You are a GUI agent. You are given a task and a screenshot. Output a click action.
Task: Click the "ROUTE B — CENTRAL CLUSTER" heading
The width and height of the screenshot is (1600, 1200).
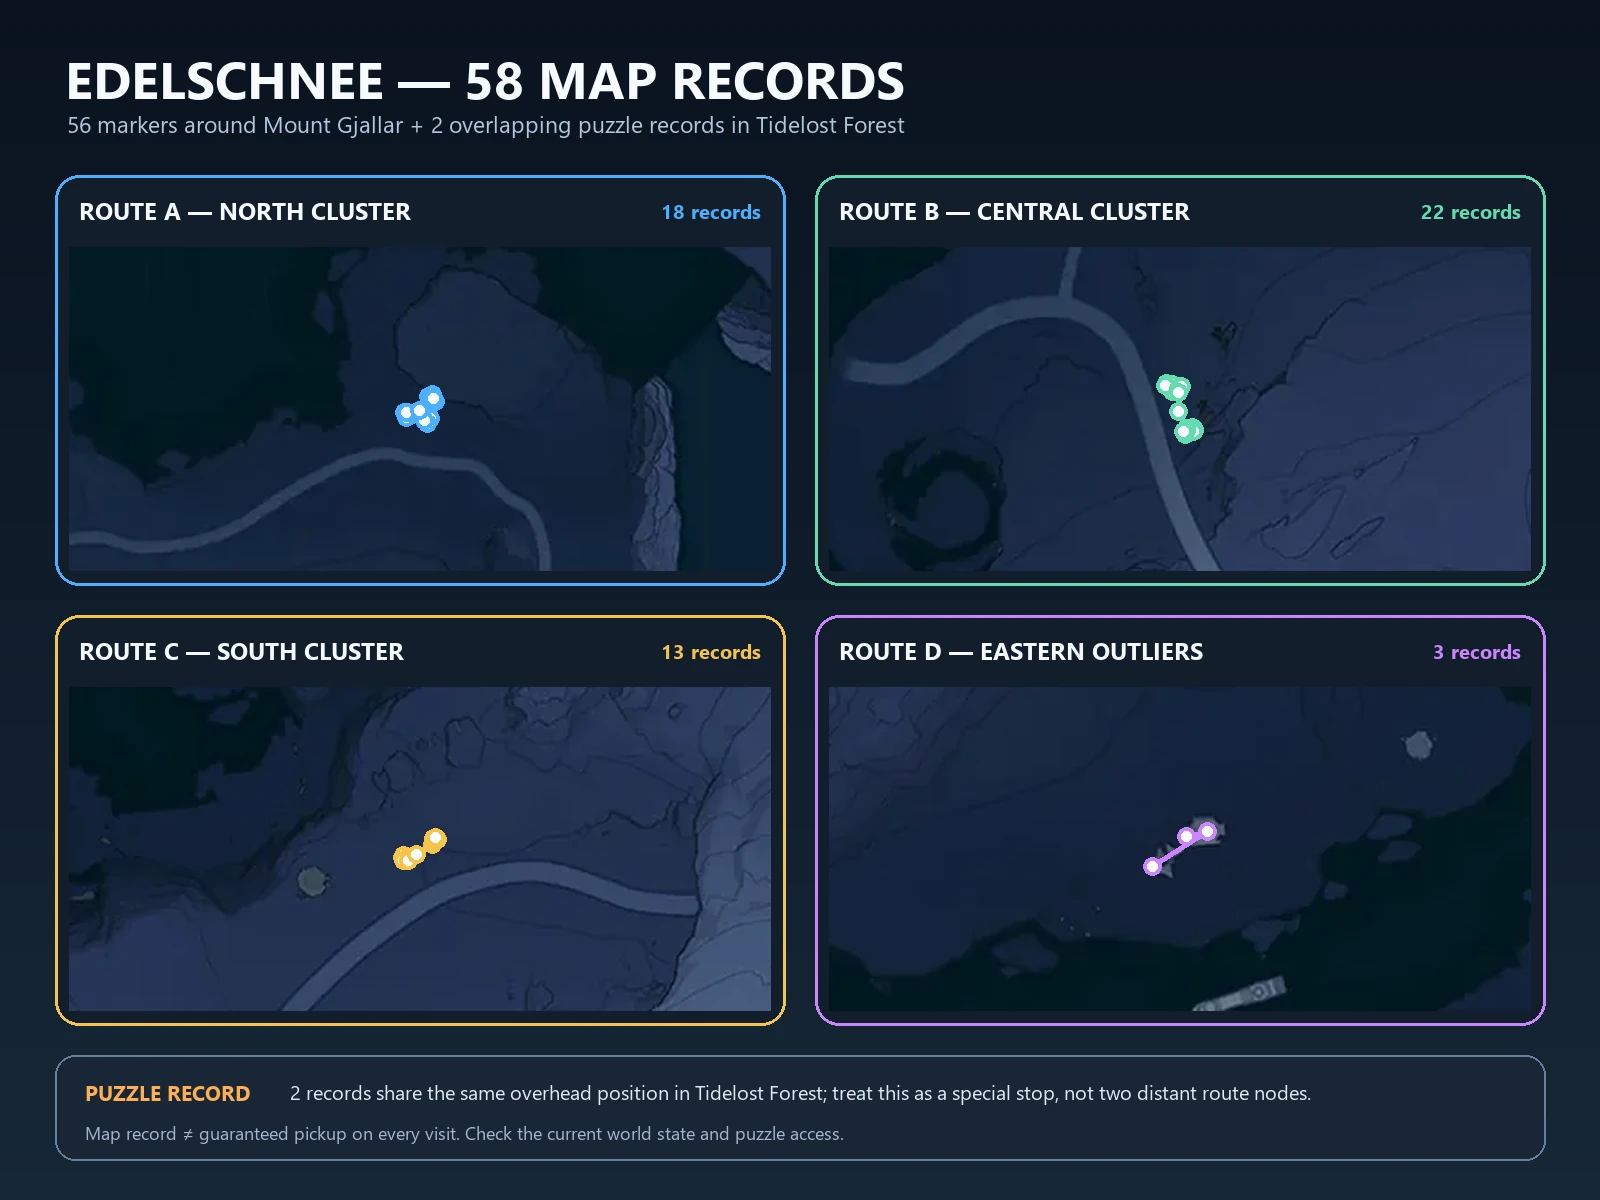[x=1014, y=212]
